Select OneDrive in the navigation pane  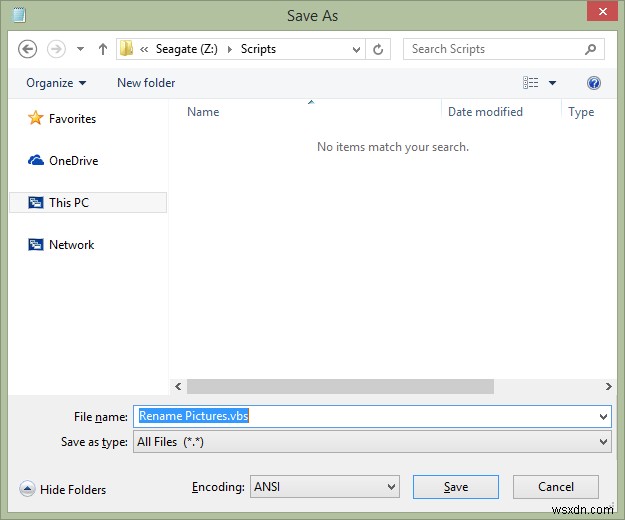73,161
